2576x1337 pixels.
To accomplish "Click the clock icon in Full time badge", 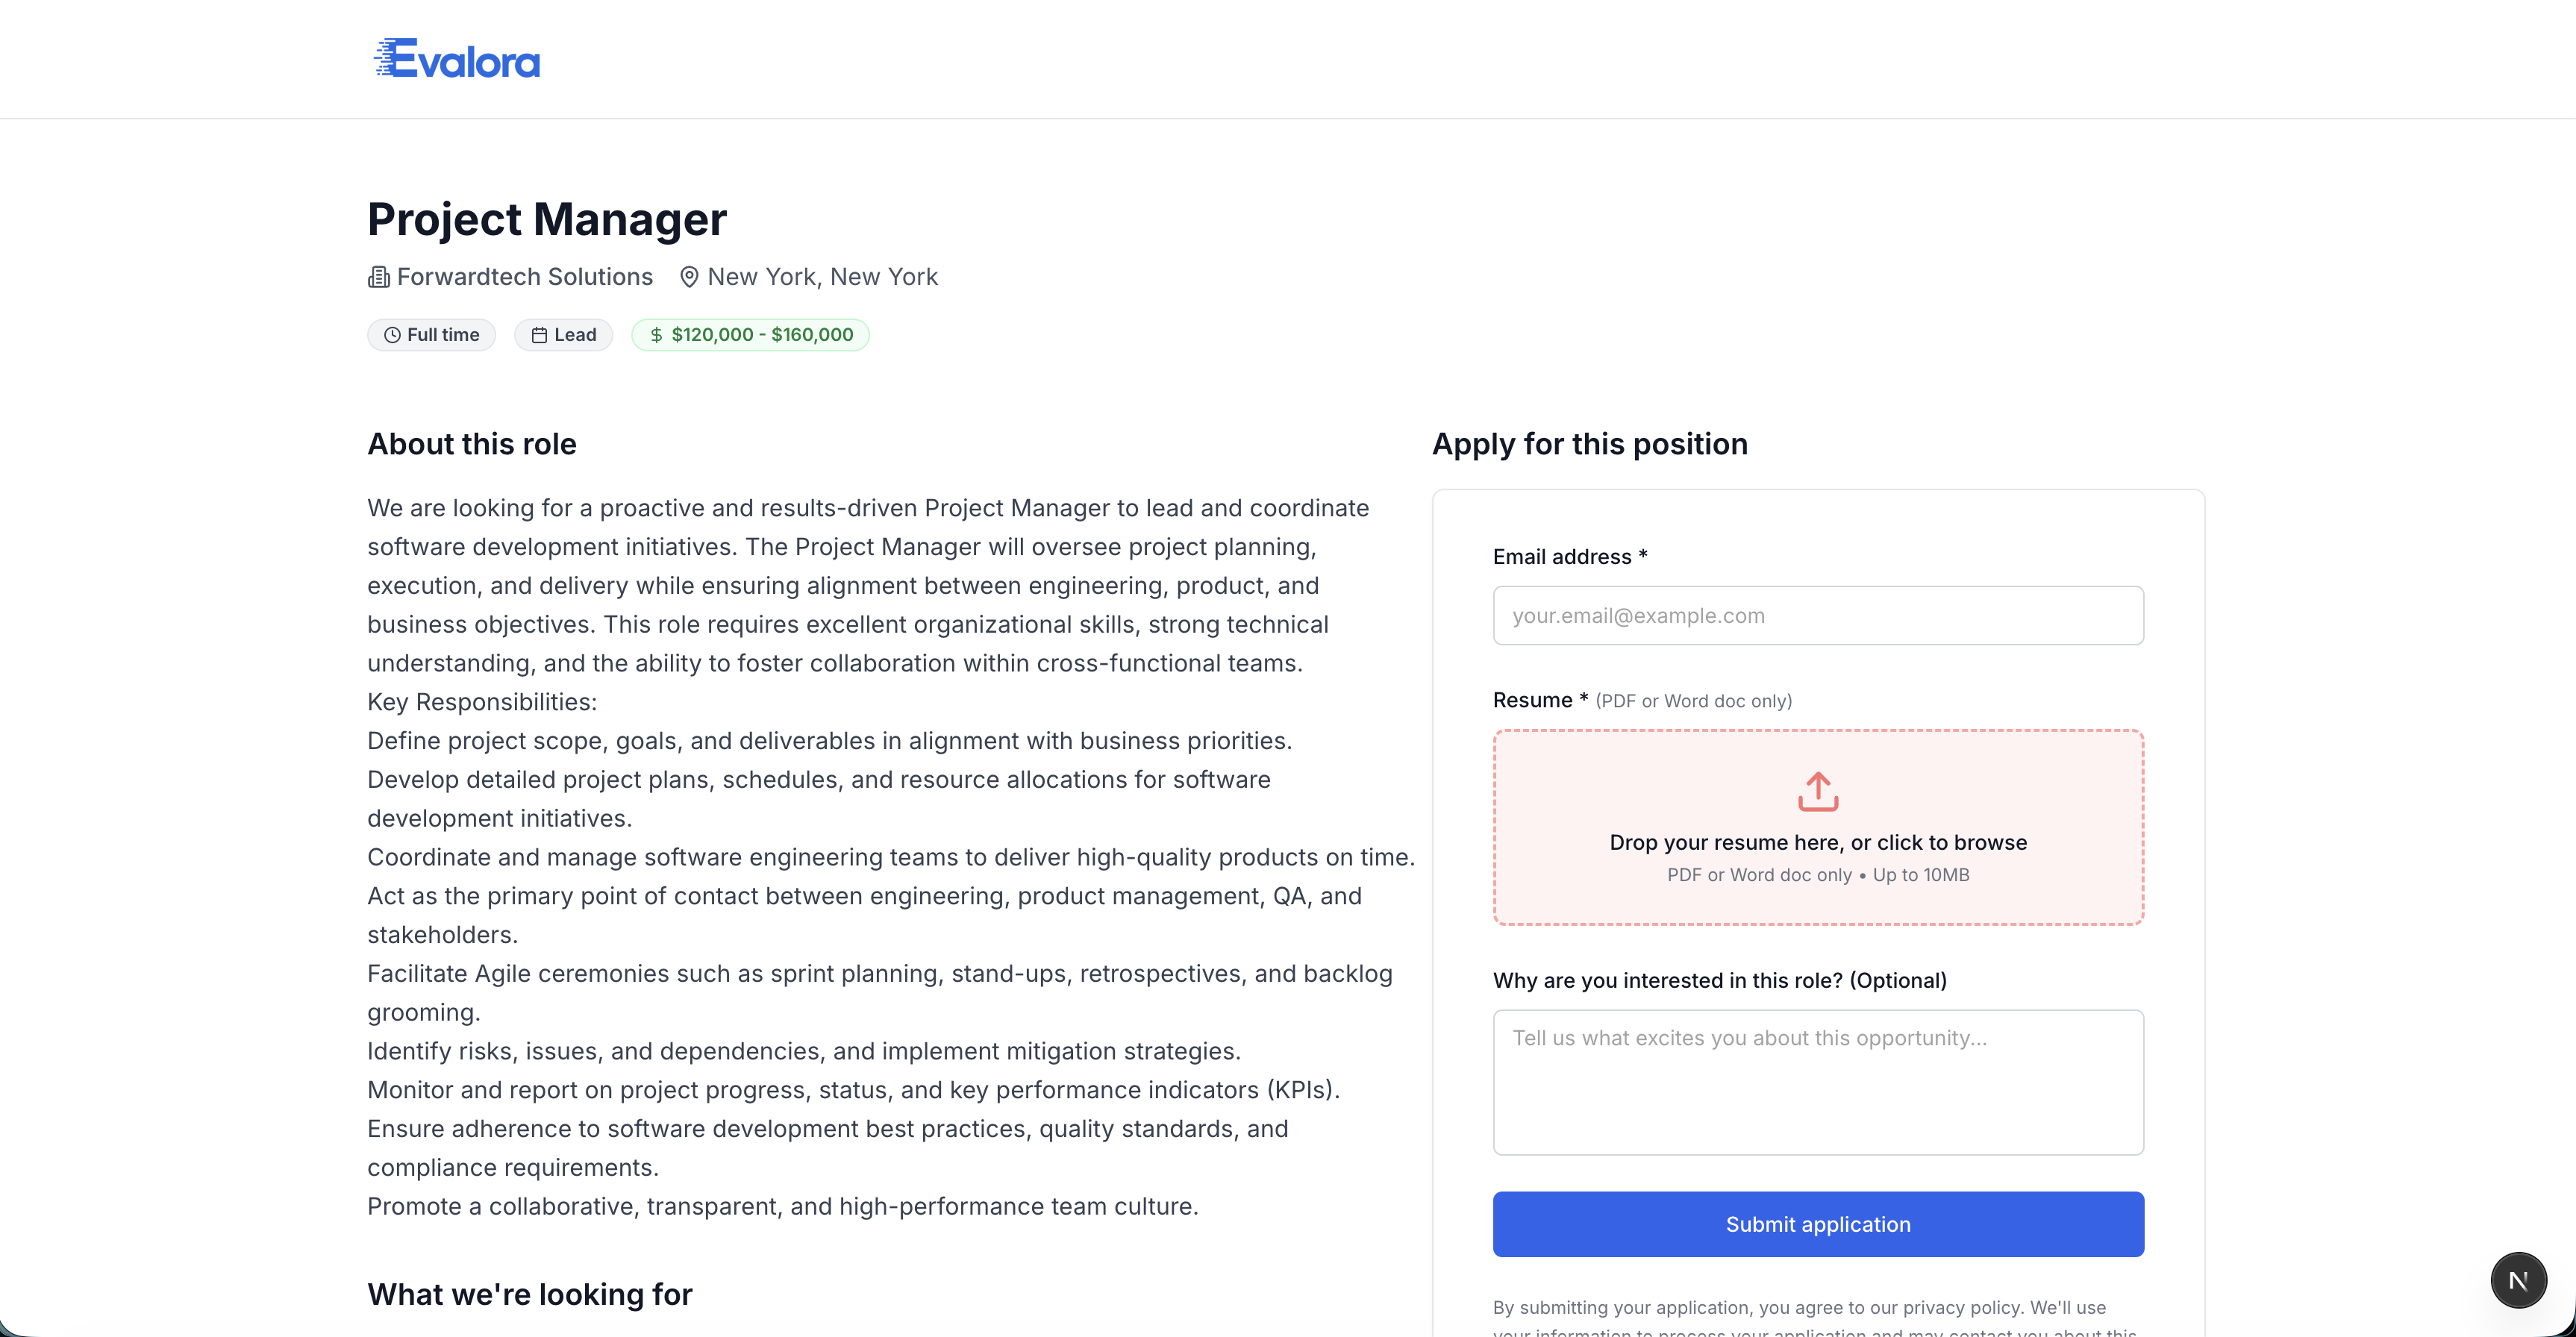I will tap(393, 335).
